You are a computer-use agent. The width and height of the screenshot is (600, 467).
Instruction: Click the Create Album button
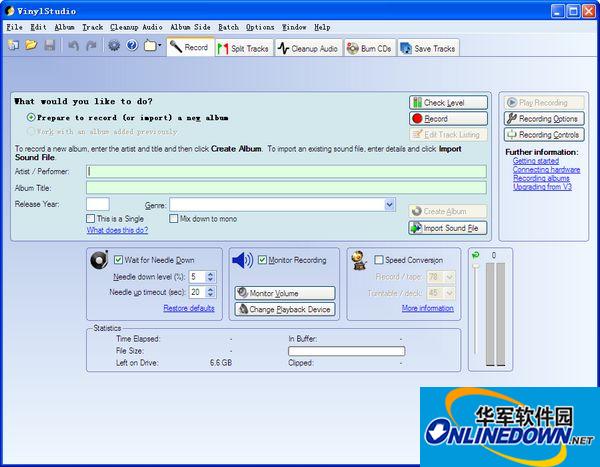pos(448,211)
